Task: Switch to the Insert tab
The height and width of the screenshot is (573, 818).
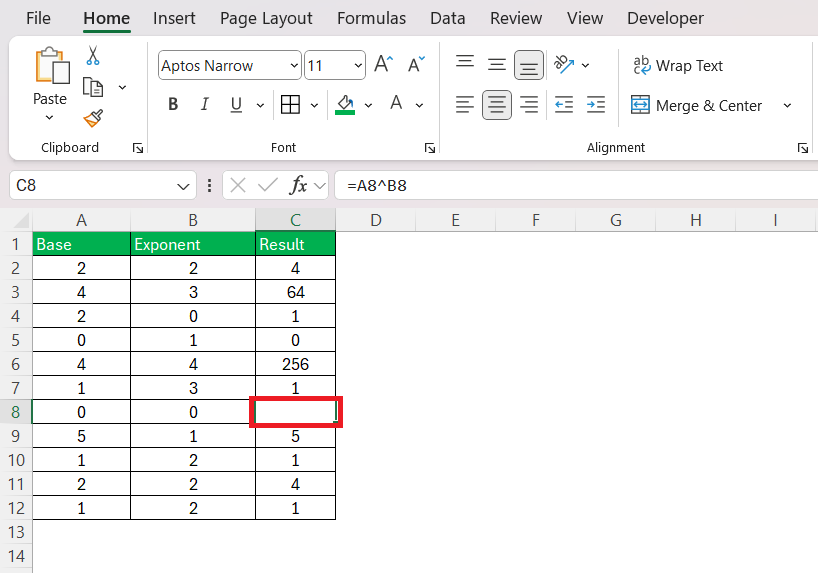Action: pos(174,18)
